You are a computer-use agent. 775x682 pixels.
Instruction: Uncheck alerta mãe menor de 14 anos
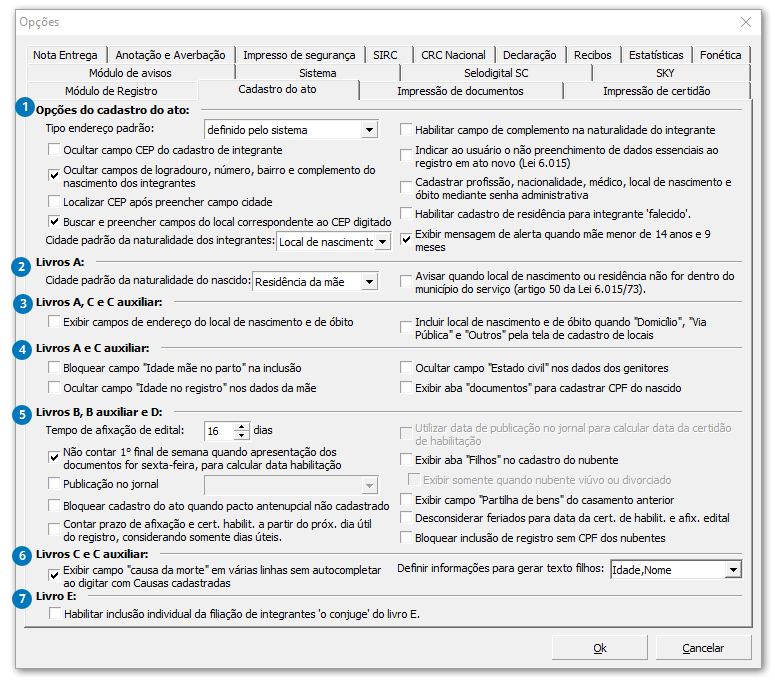click(x=406, y=239)
